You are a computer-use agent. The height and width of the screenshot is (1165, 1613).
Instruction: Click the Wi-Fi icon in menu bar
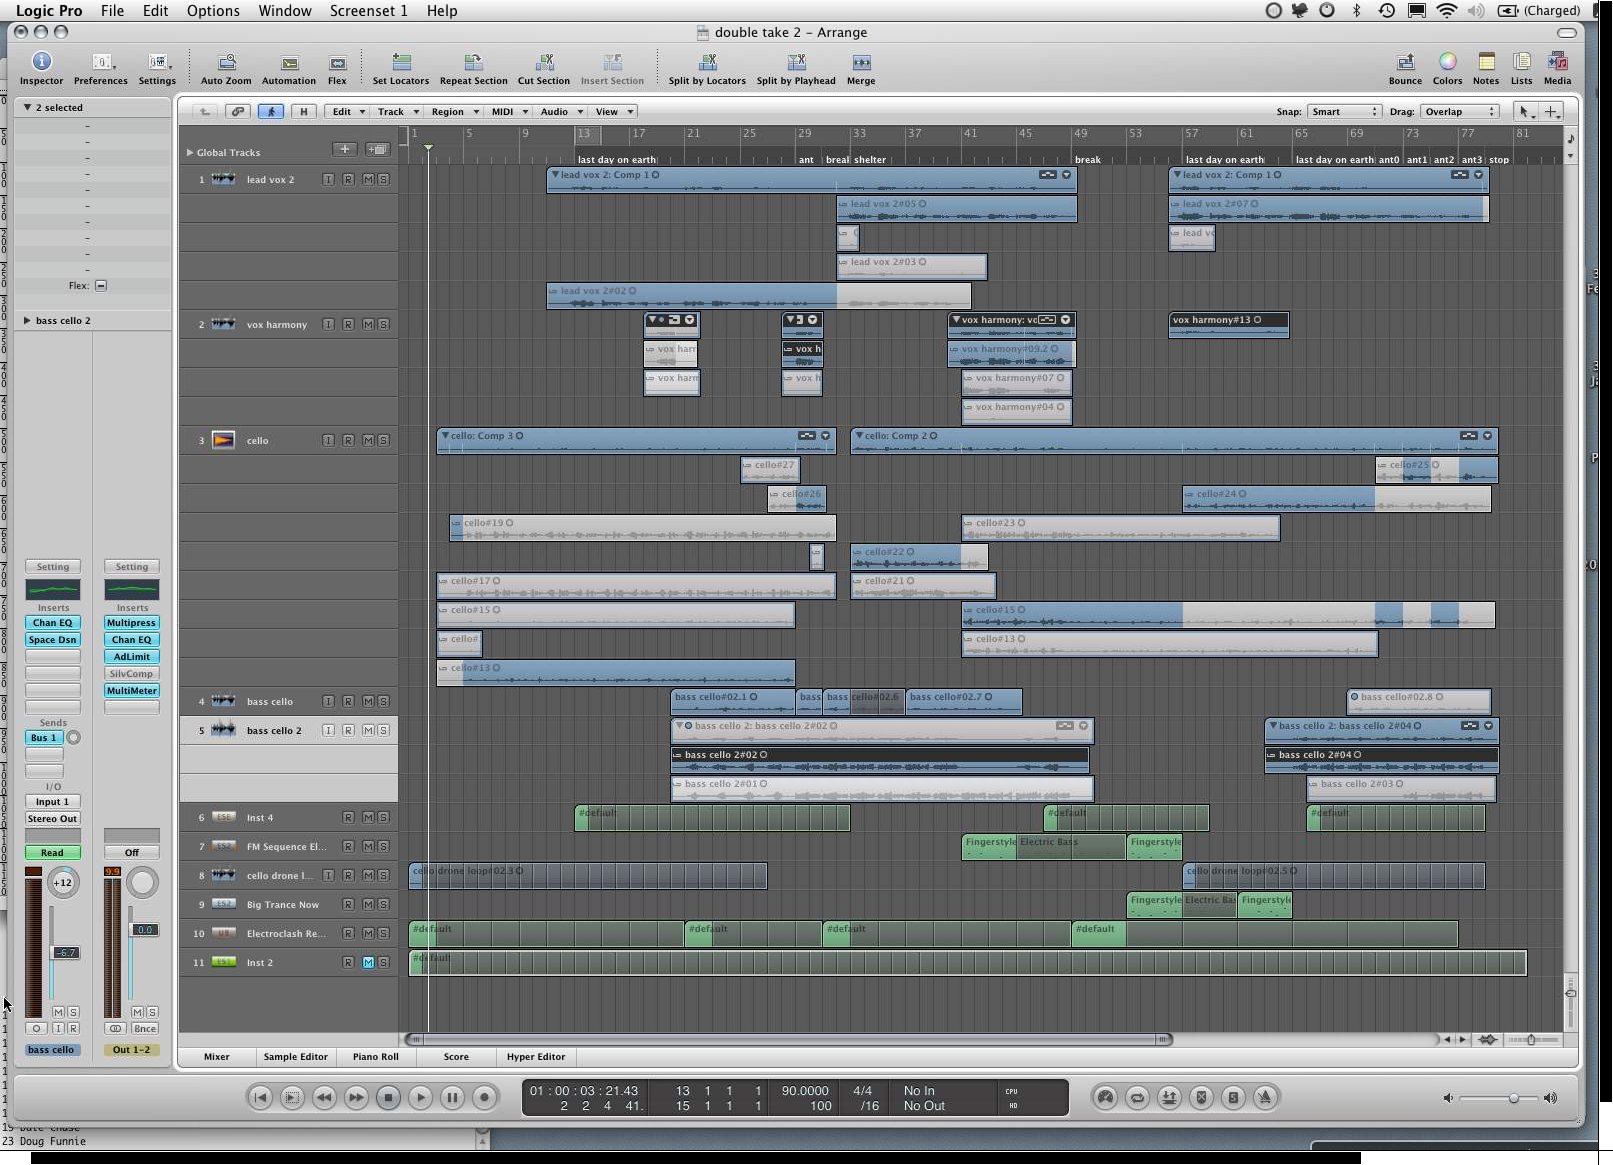coord(1447,10)
